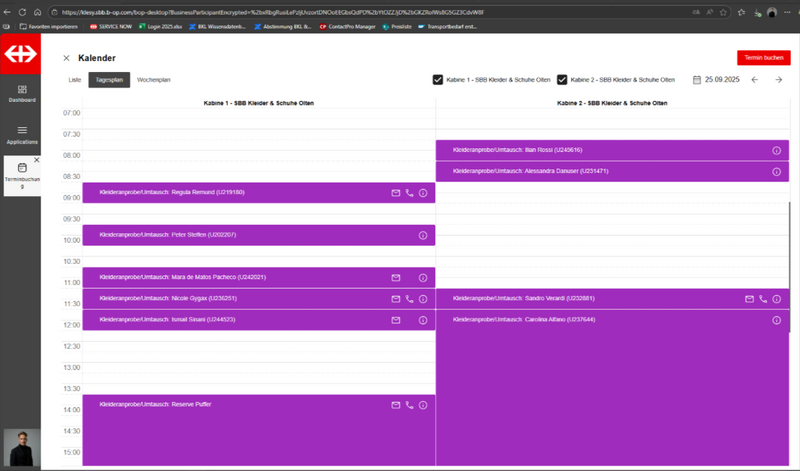Open the Applications hamburger menu
Screen dimensions: 800x471
[21, 130]
